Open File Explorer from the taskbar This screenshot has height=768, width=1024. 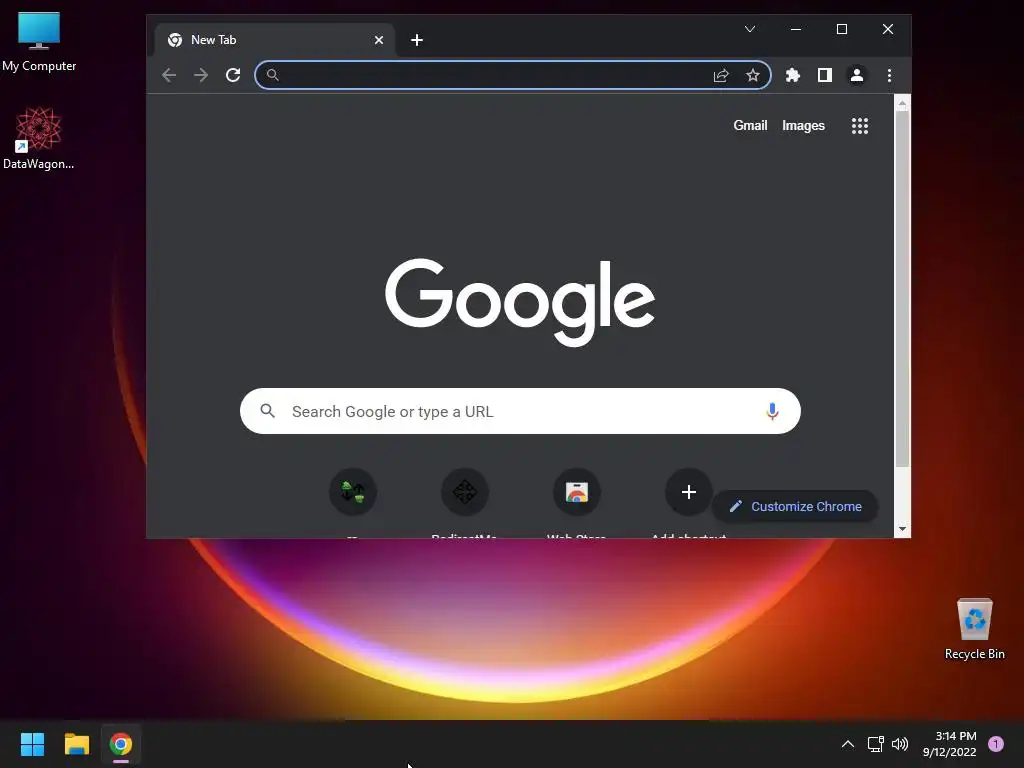76,744
